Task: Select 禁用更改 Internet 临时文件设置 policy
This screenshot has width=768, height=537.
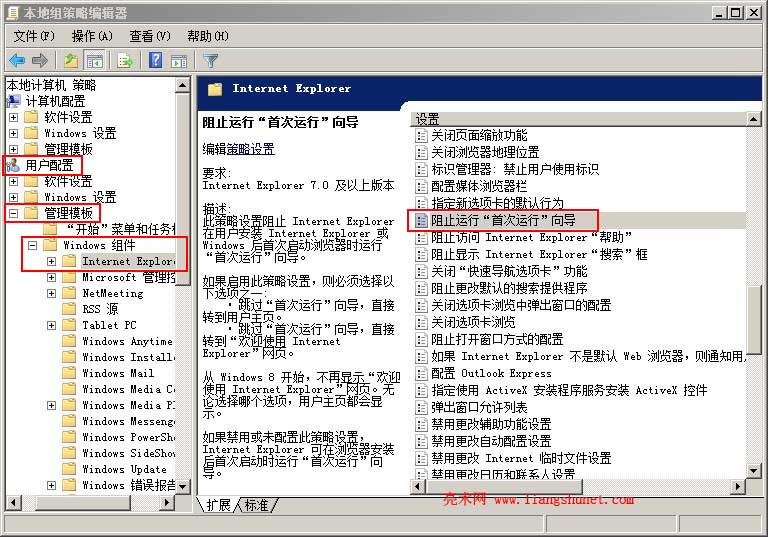Action: click(521, 459)
